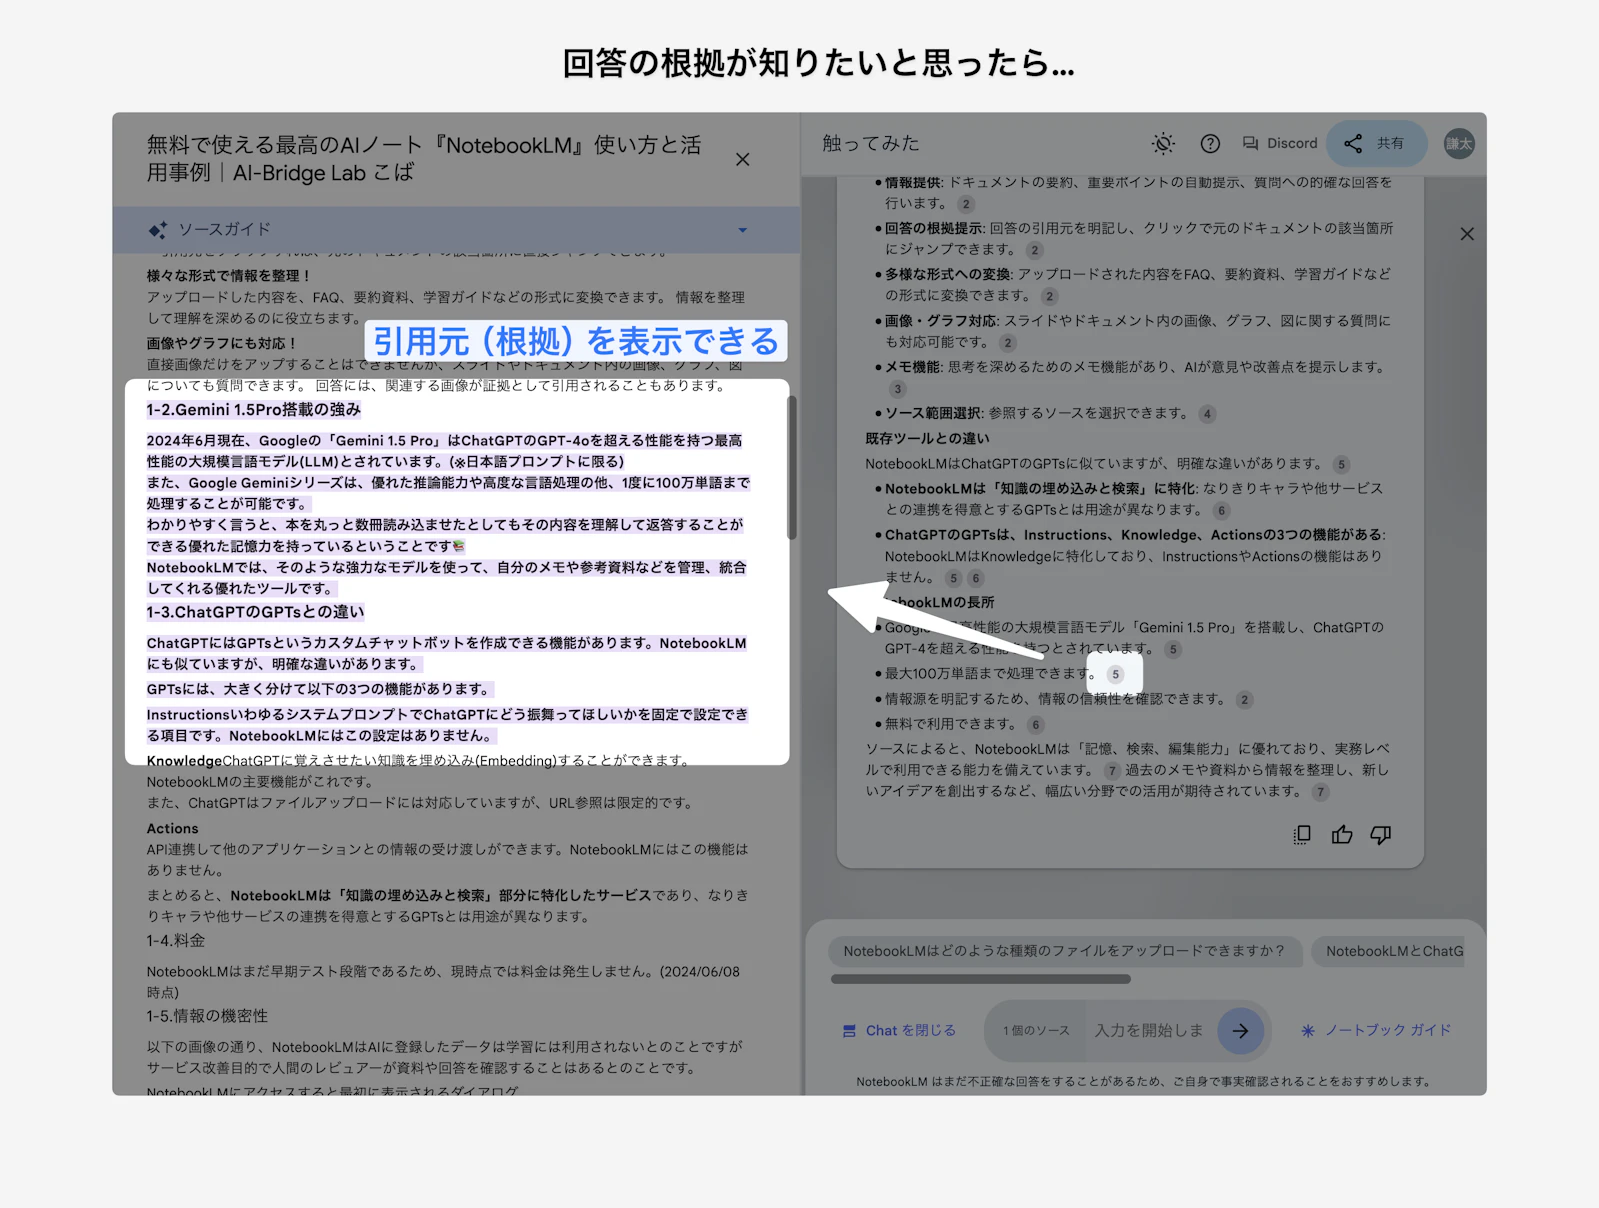Open citation 6 after 無料で利用できます
The height and width of the screenshot is (1208, 1599).
tap(1035, 725)
